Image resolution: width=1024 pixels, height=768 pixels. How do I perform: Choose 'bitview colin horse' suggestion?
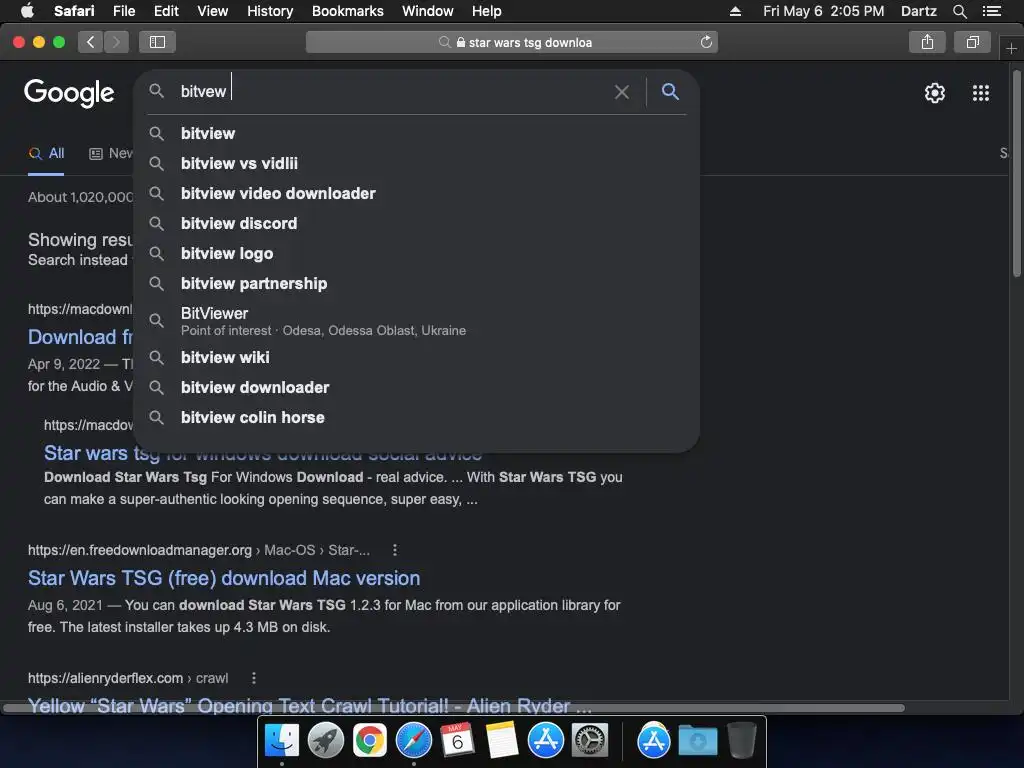click(x=417, y=417)
